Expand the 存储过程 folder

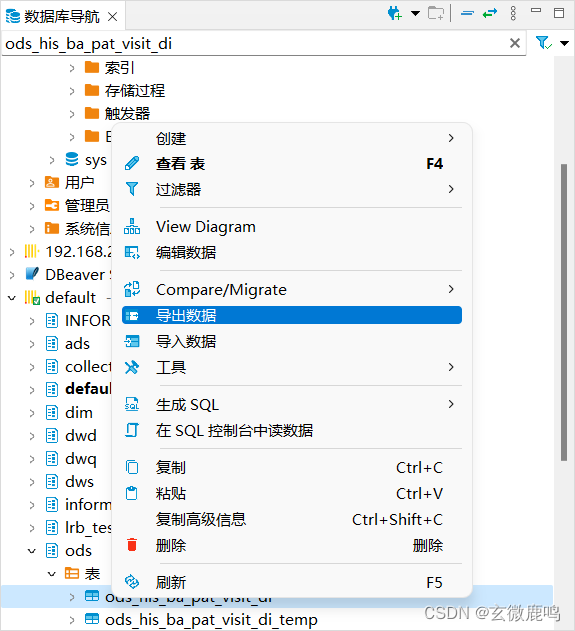tap(72, 91)
